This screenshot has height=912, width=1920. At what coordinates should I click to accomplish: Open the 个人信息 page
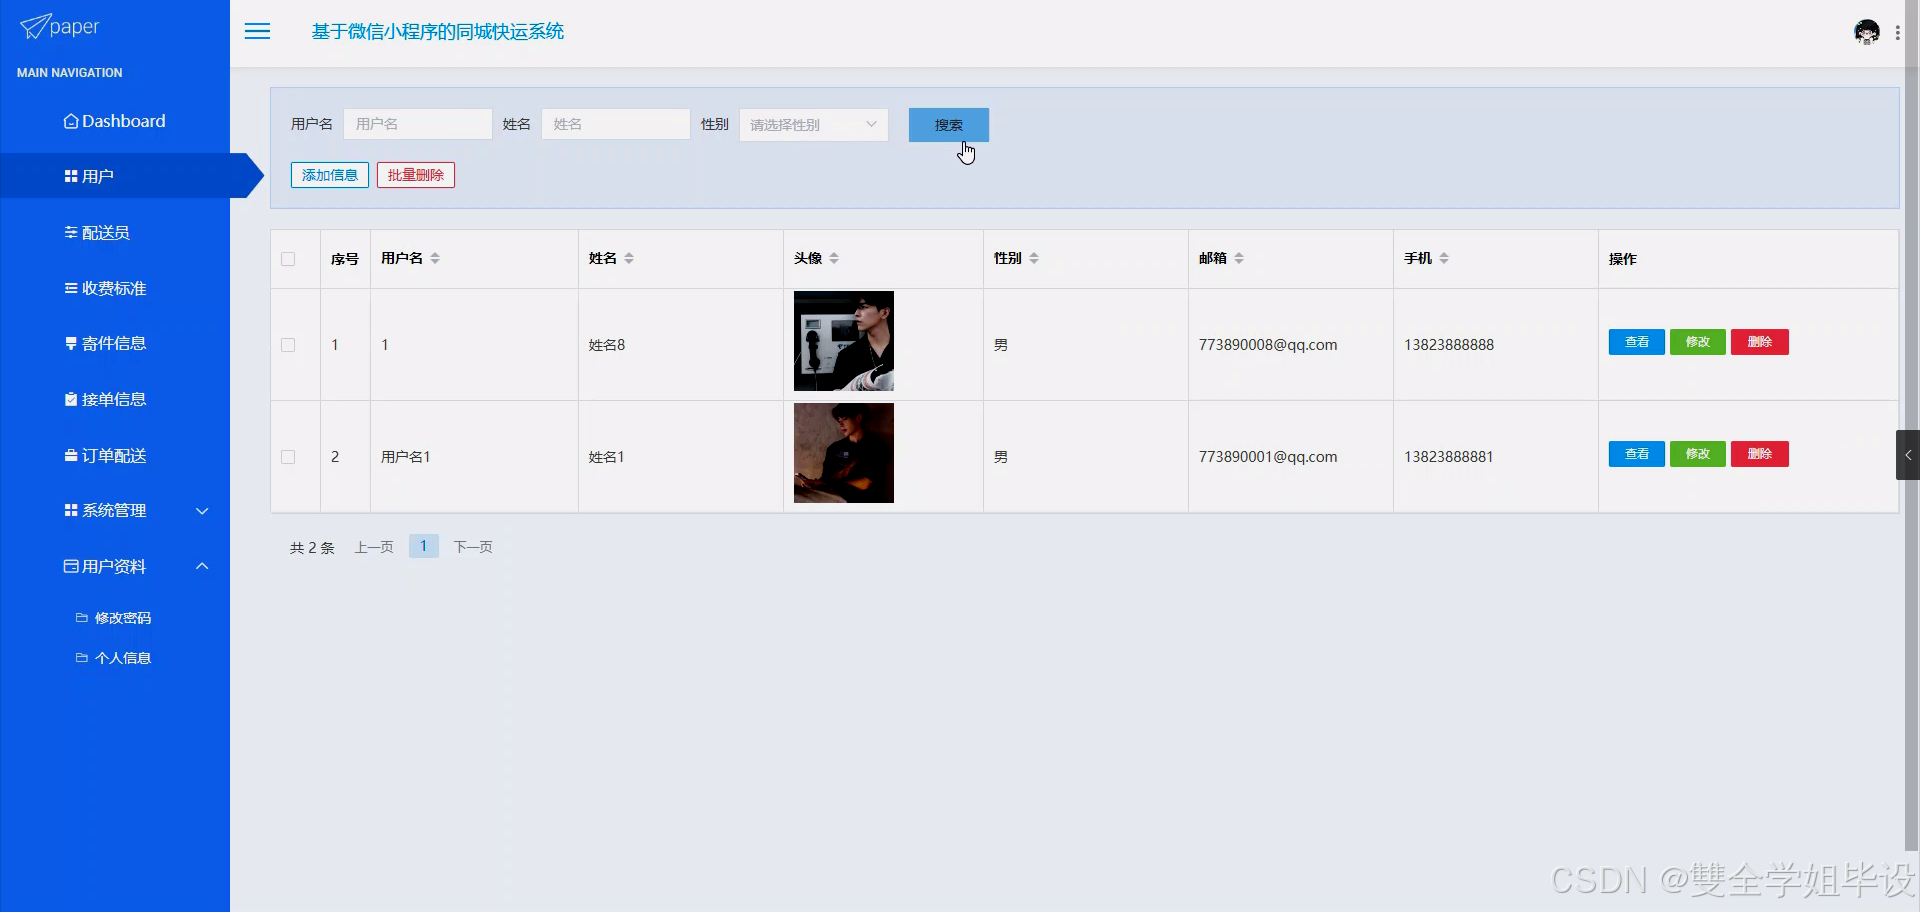coord(123,657)
